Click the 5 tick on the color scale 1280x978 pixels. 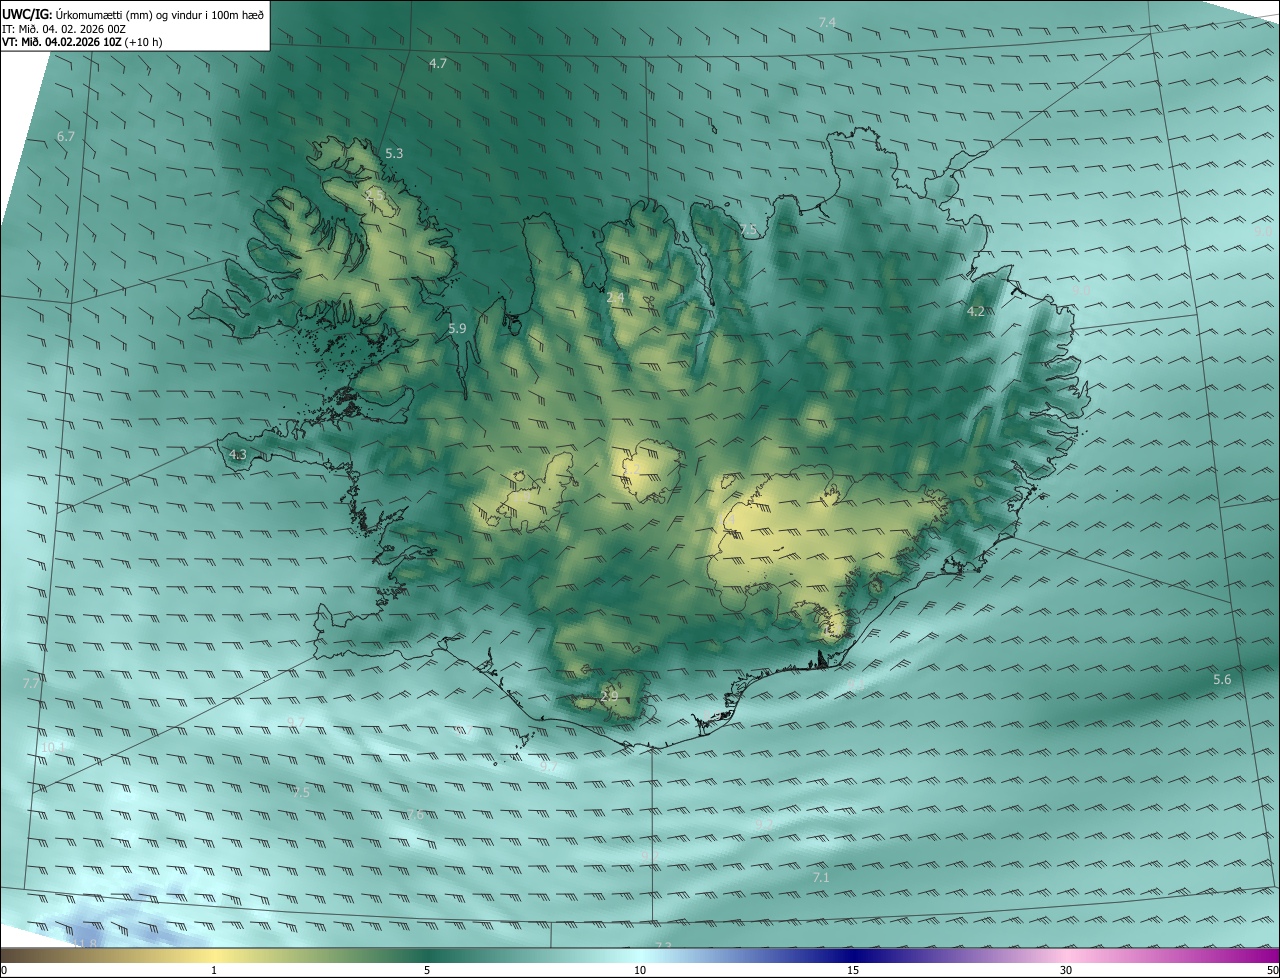coord(427,970)
